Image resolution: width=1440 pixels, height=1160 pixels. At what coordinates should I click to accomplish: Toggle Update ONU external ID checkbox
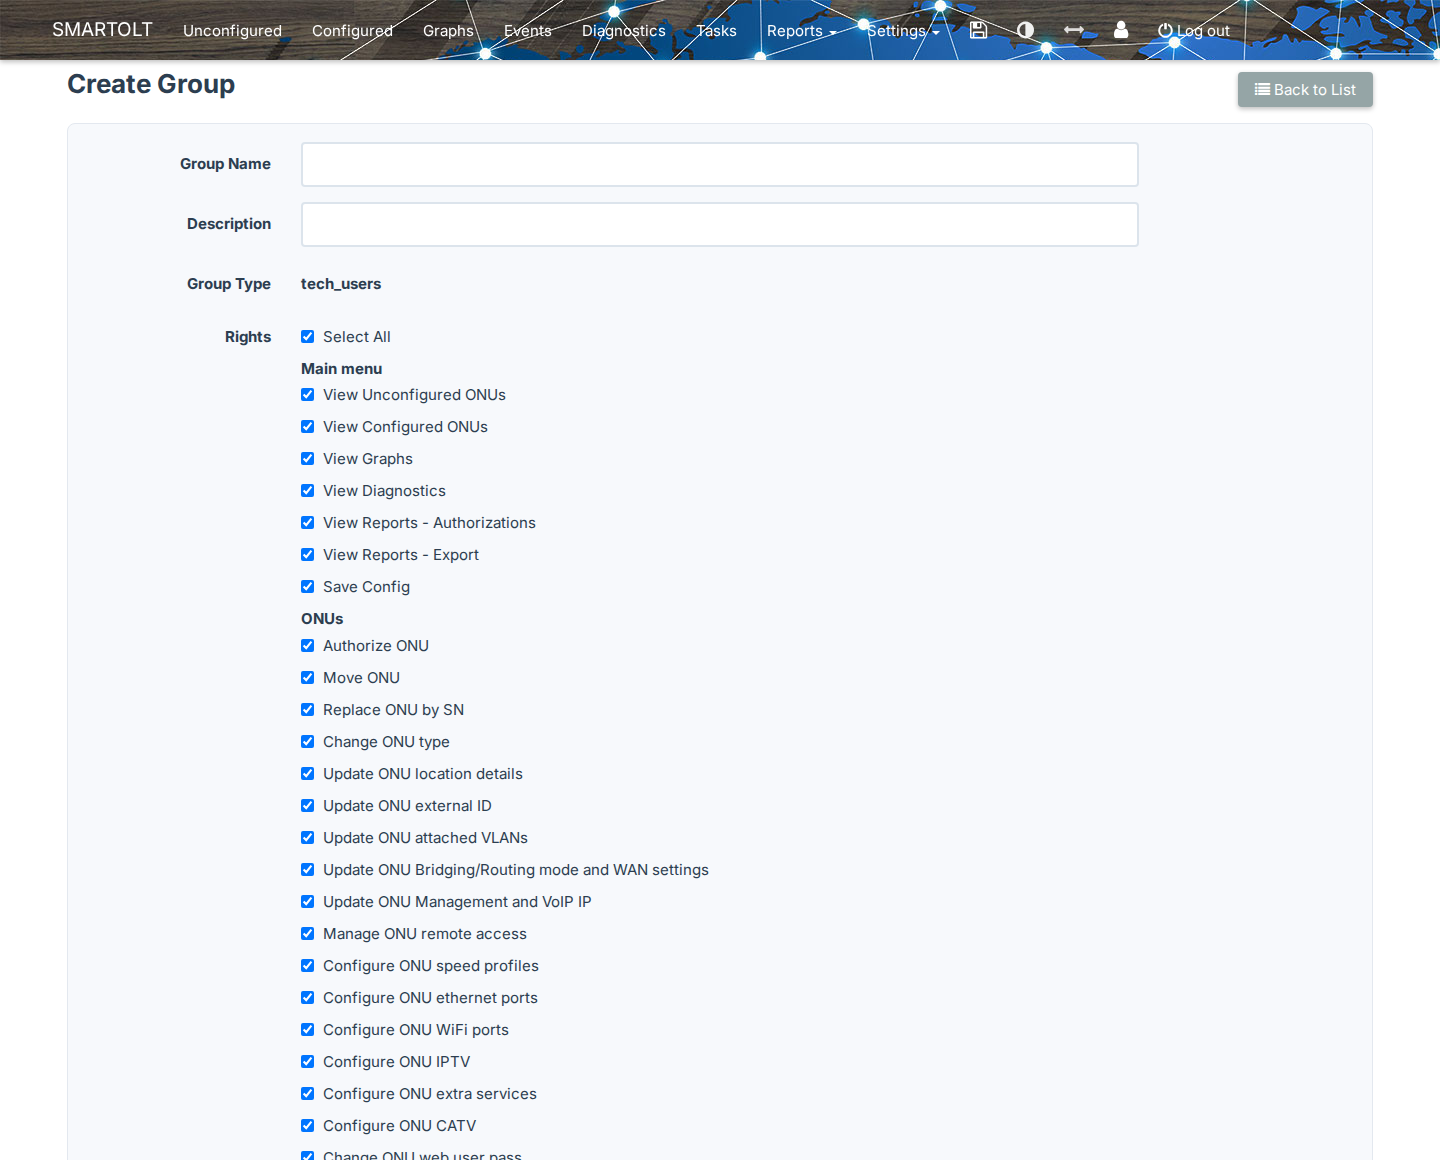[308, 806]
